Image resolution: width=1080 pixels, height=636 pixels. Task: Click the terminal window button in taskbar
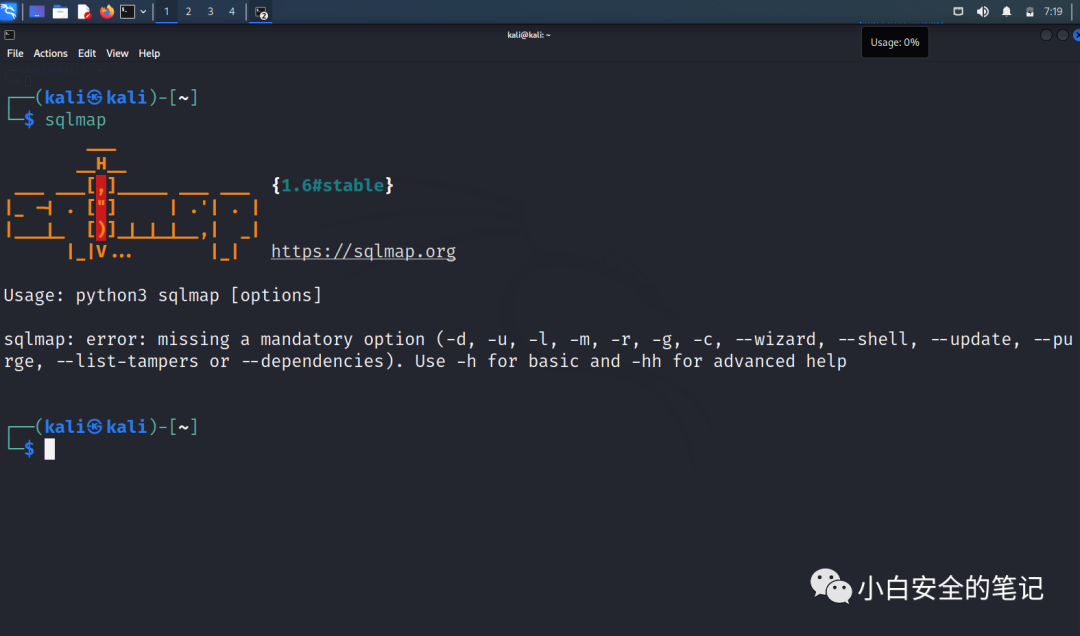click(x=261, y=12)
